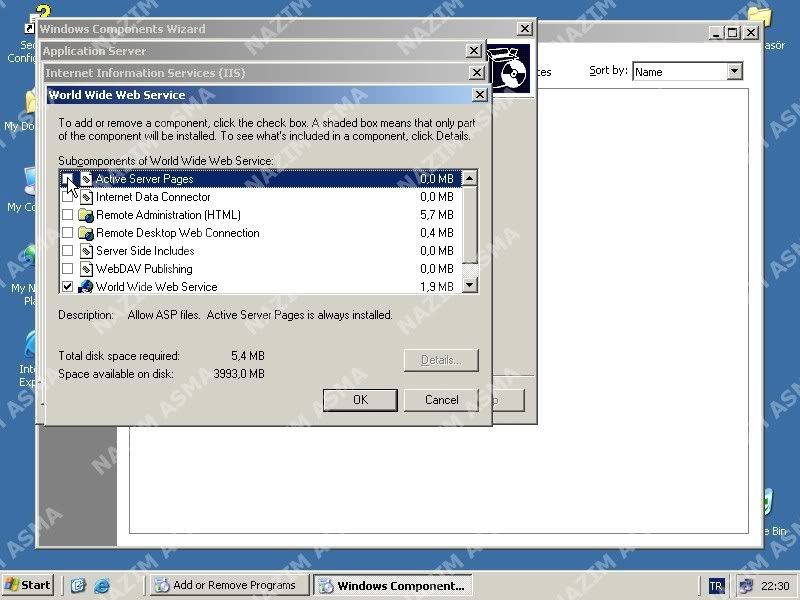The width and height of the screenshot is (800, 600).
Task: Enable the WebDAV Publishing checkbox
Action: click(67, 269)
